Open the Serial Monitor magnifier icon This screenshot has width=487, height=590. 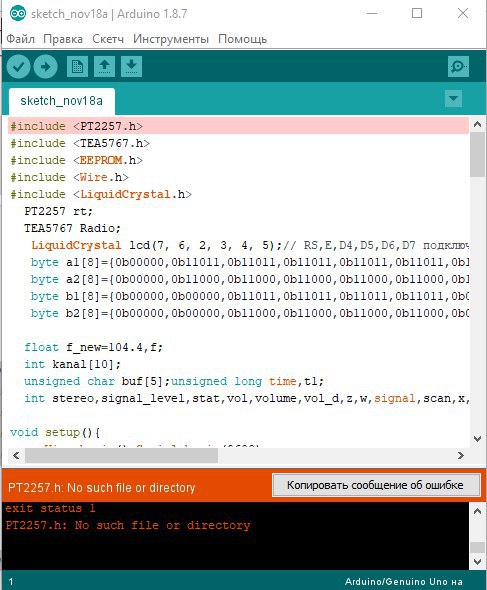(458, 67)
